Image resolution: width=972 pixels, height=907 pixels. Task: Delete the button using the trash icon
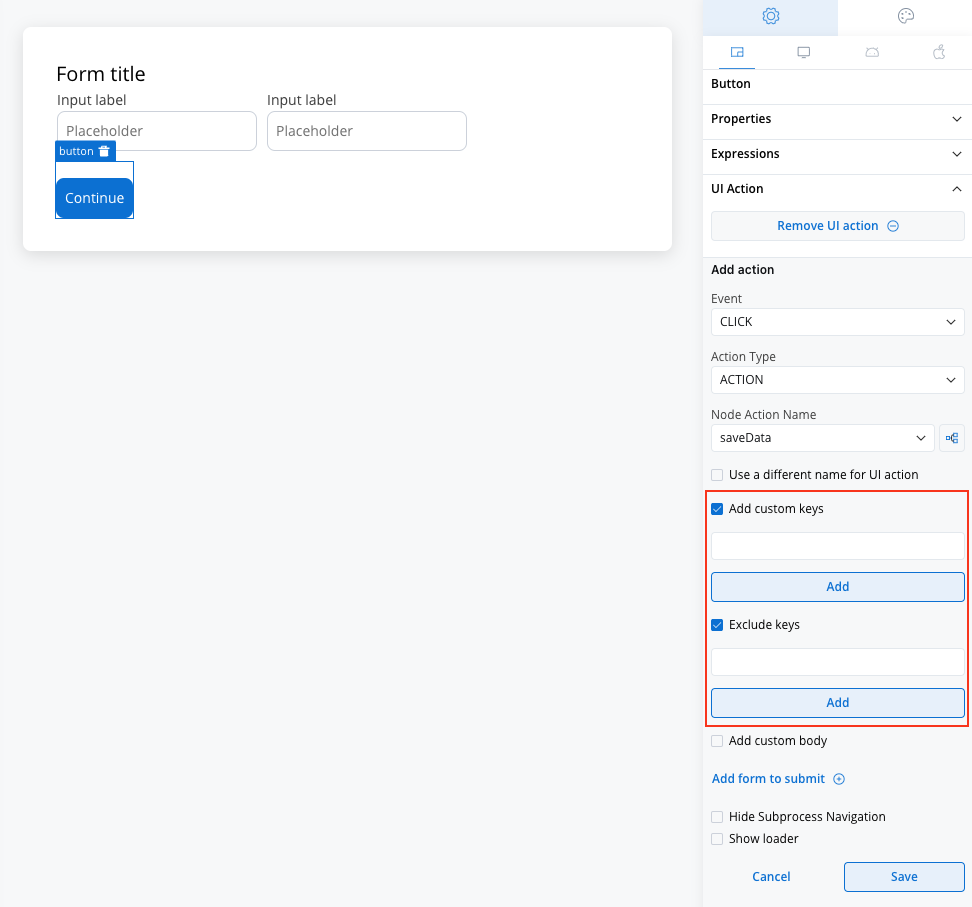click(x=104, y=151)
